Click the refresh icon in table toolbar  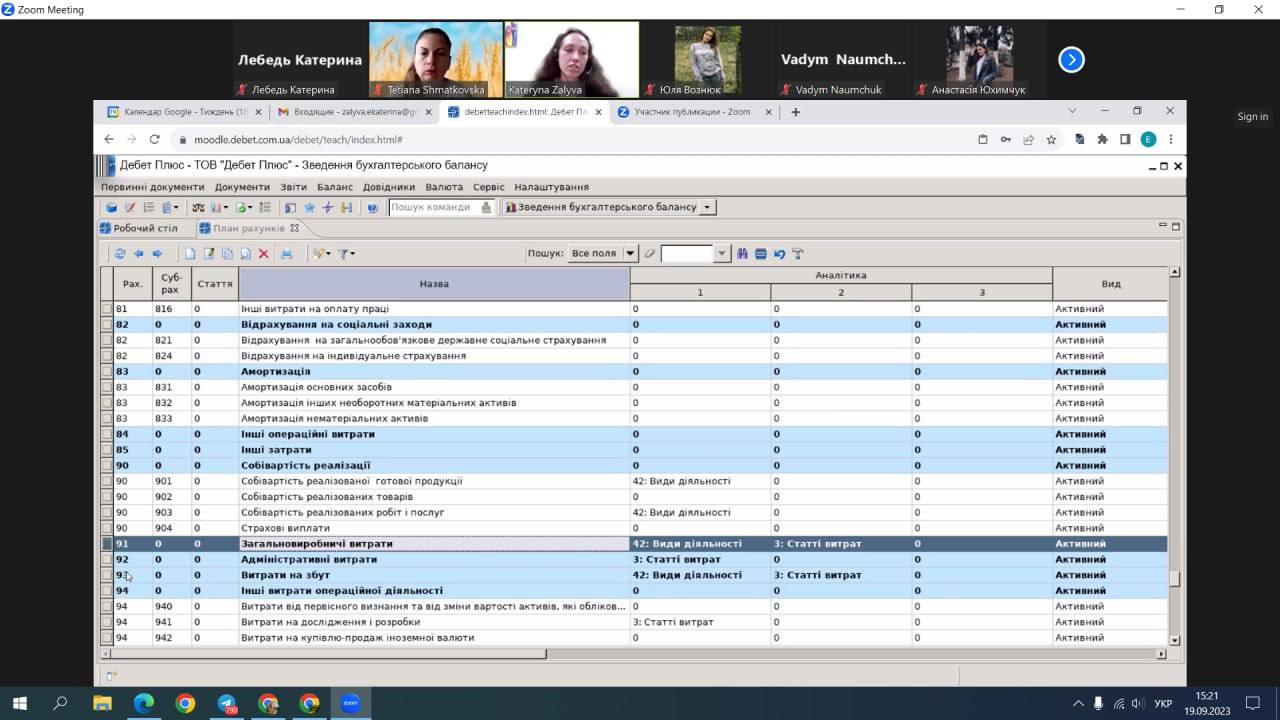[x=120, y=254]
